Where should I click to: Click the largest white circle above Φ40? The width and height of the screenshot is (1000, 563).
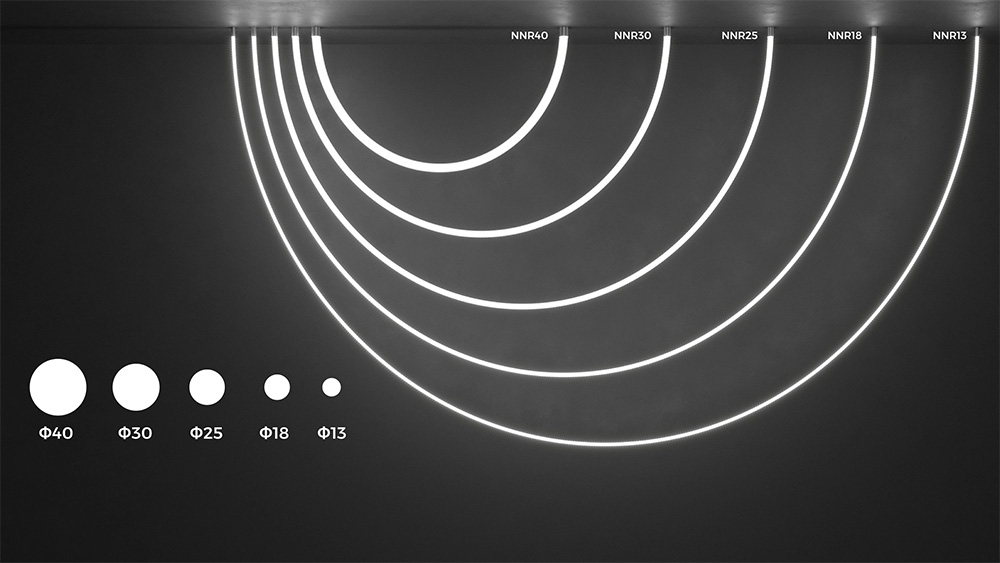click(58, 387)
